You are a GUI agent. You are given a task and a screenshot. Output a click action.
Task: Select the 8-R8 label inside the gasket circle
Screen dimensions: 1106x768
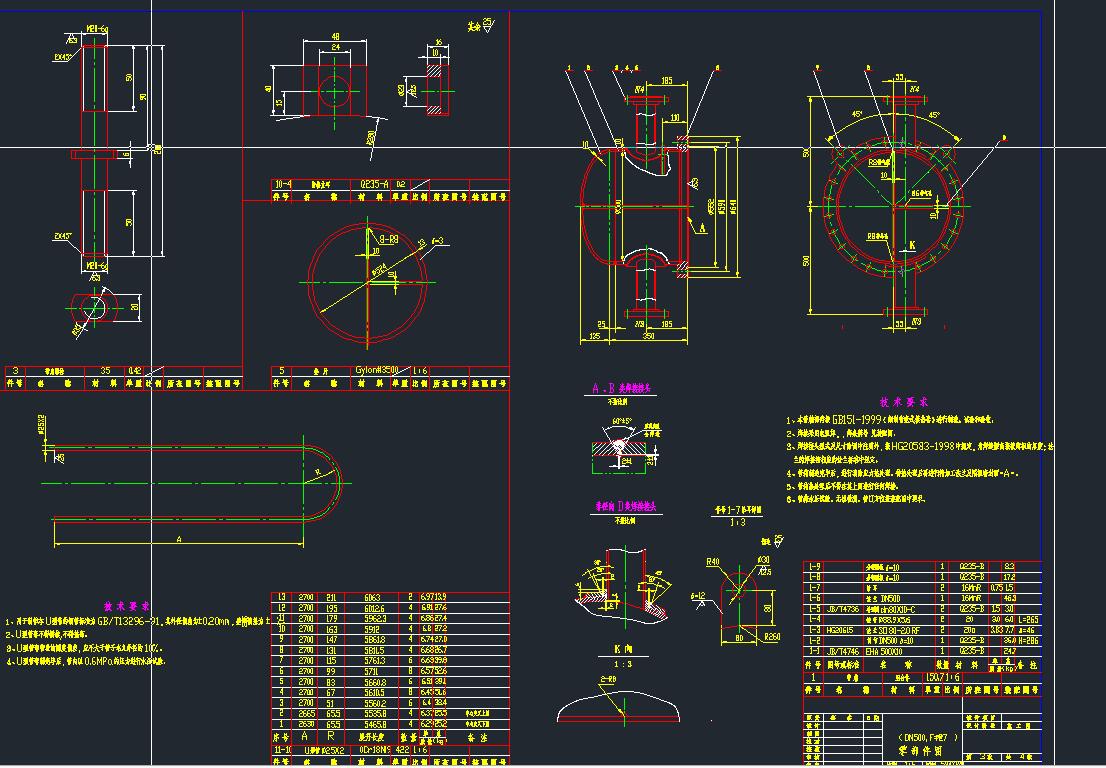point(389,239)
